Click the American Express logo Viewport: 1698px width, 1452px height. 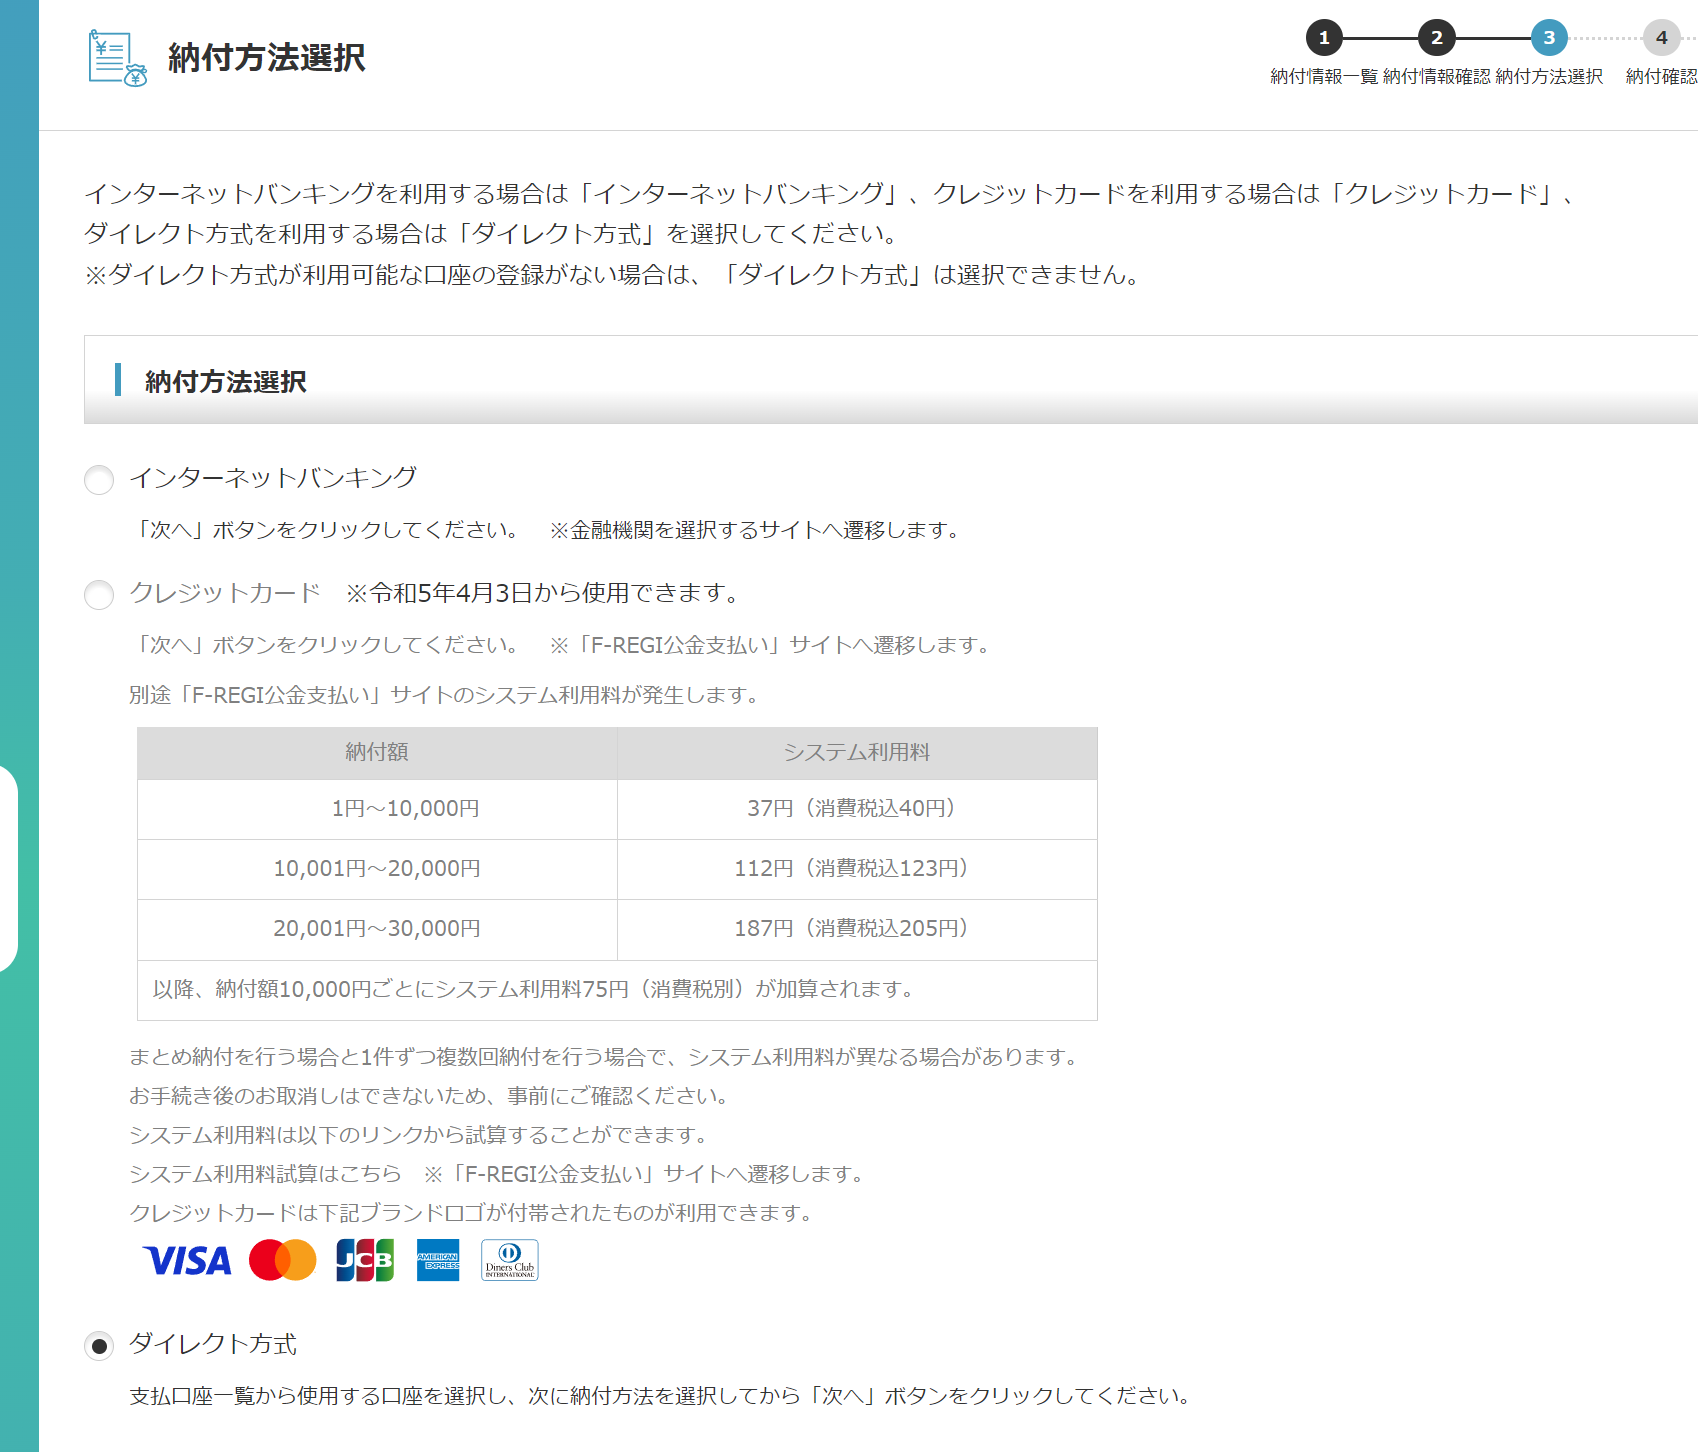[x=438, y=1260]
